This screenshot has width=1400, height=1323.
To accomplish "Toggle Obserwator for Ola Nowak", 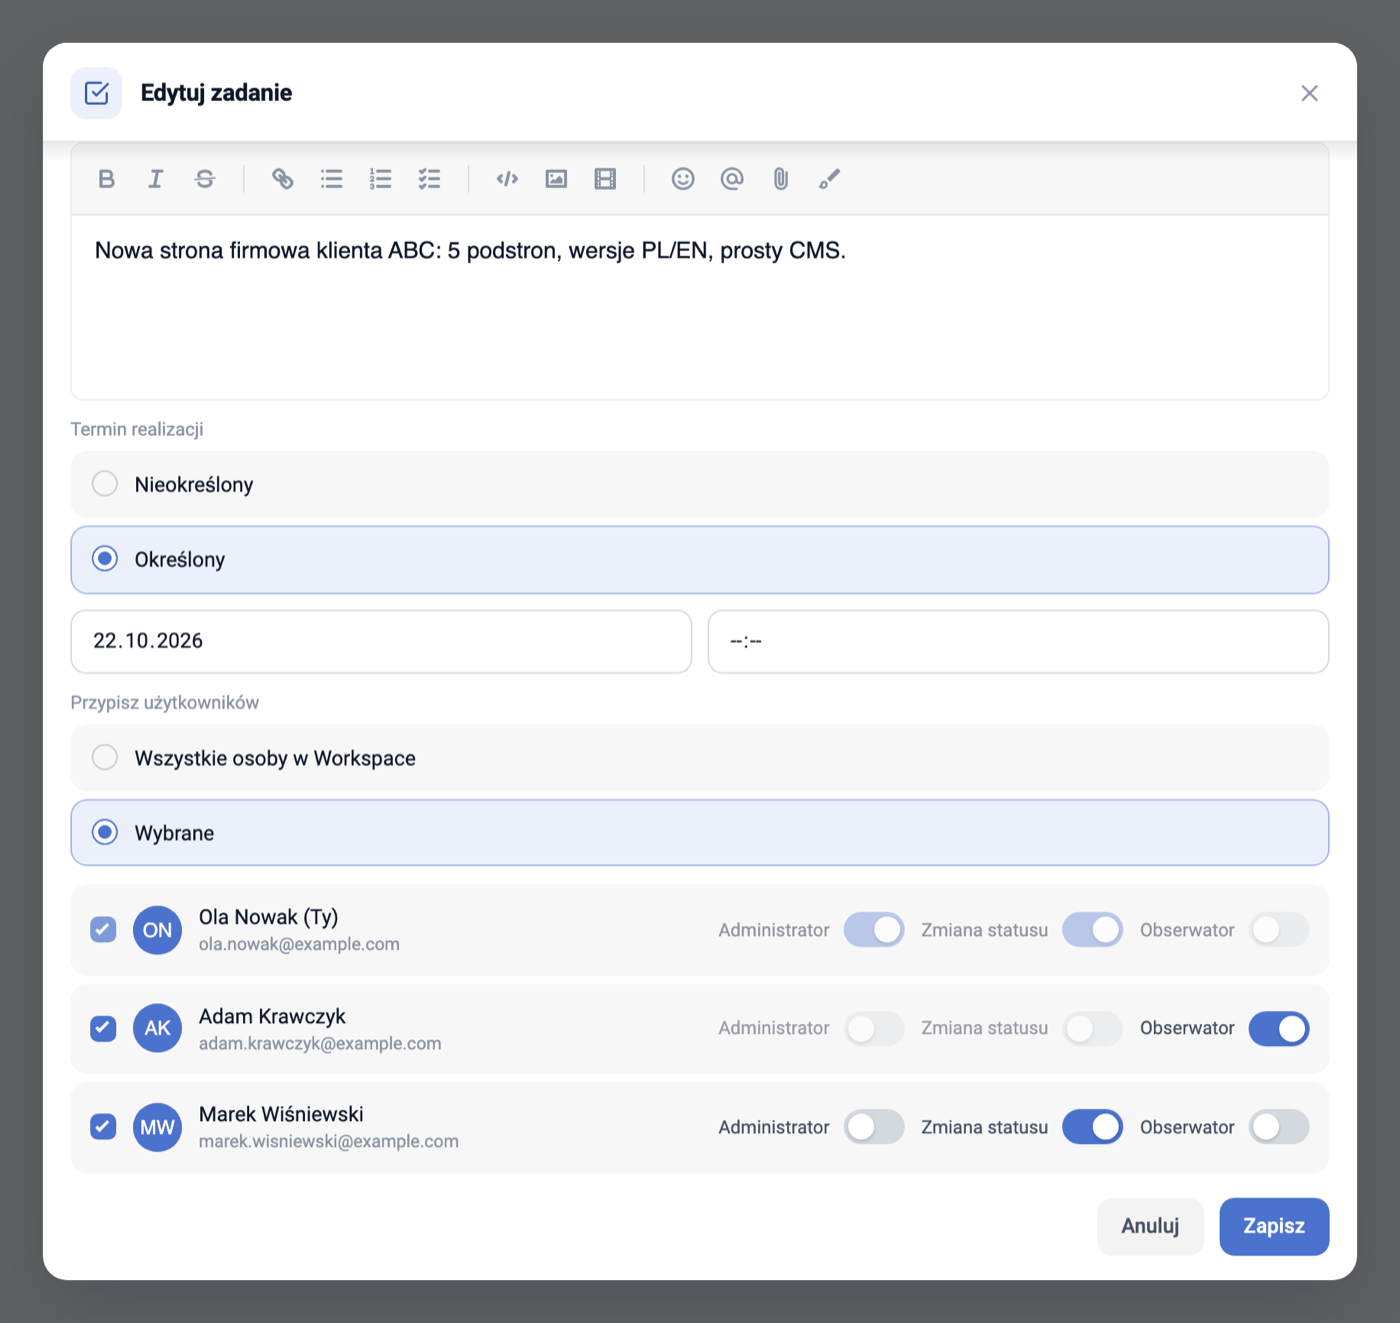I will pos(1279,930).
